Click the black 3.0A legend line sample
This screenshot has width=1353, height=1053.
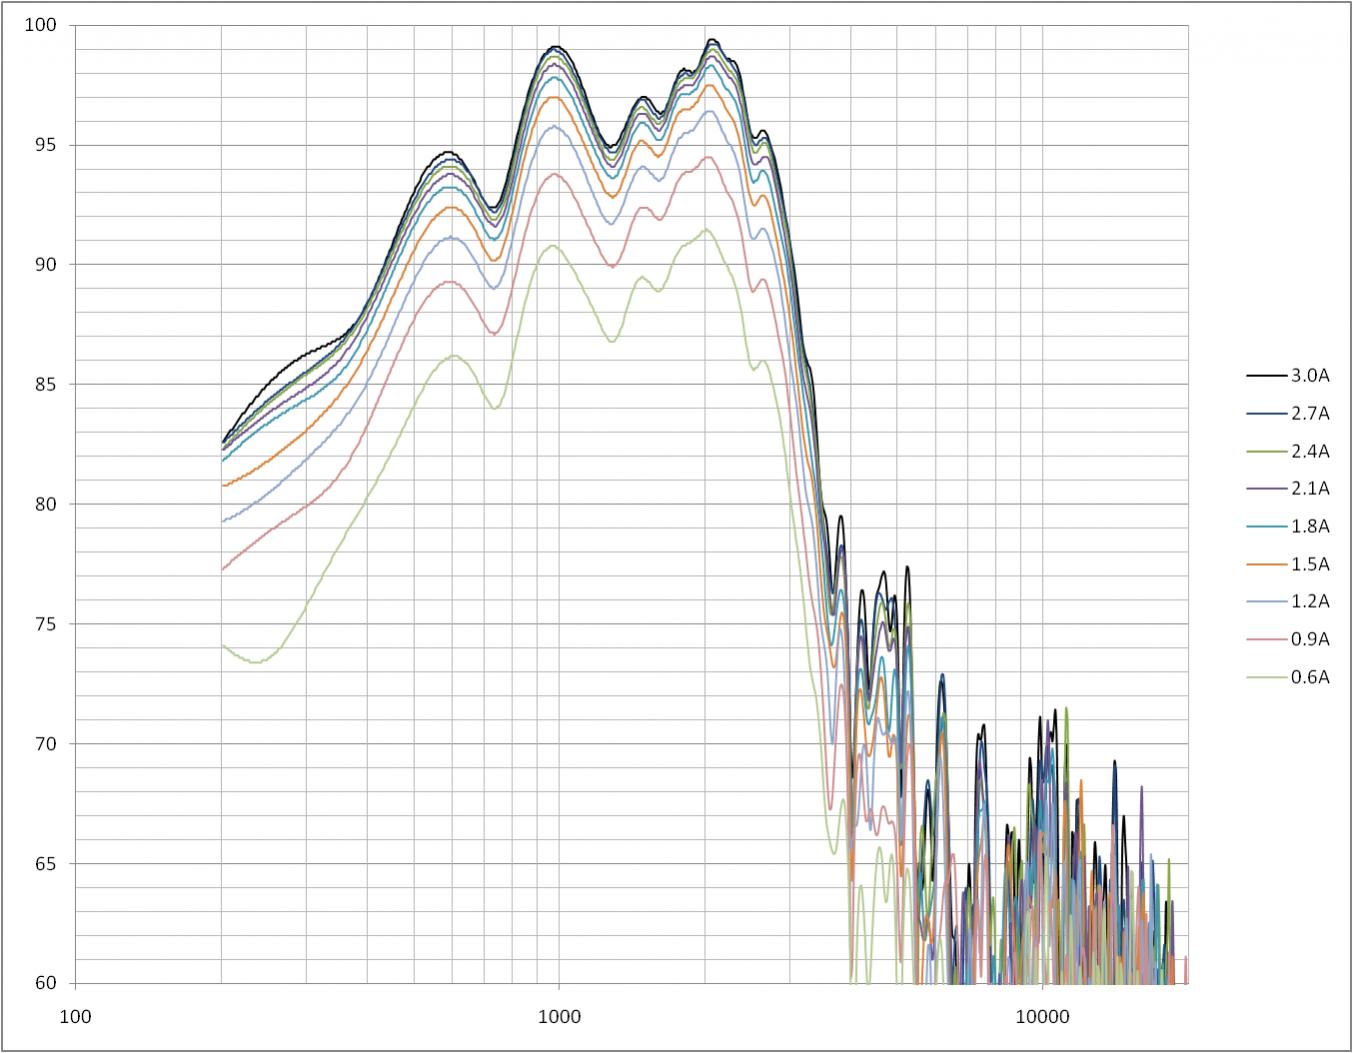pyautogui.click(x=1267, y=376)
